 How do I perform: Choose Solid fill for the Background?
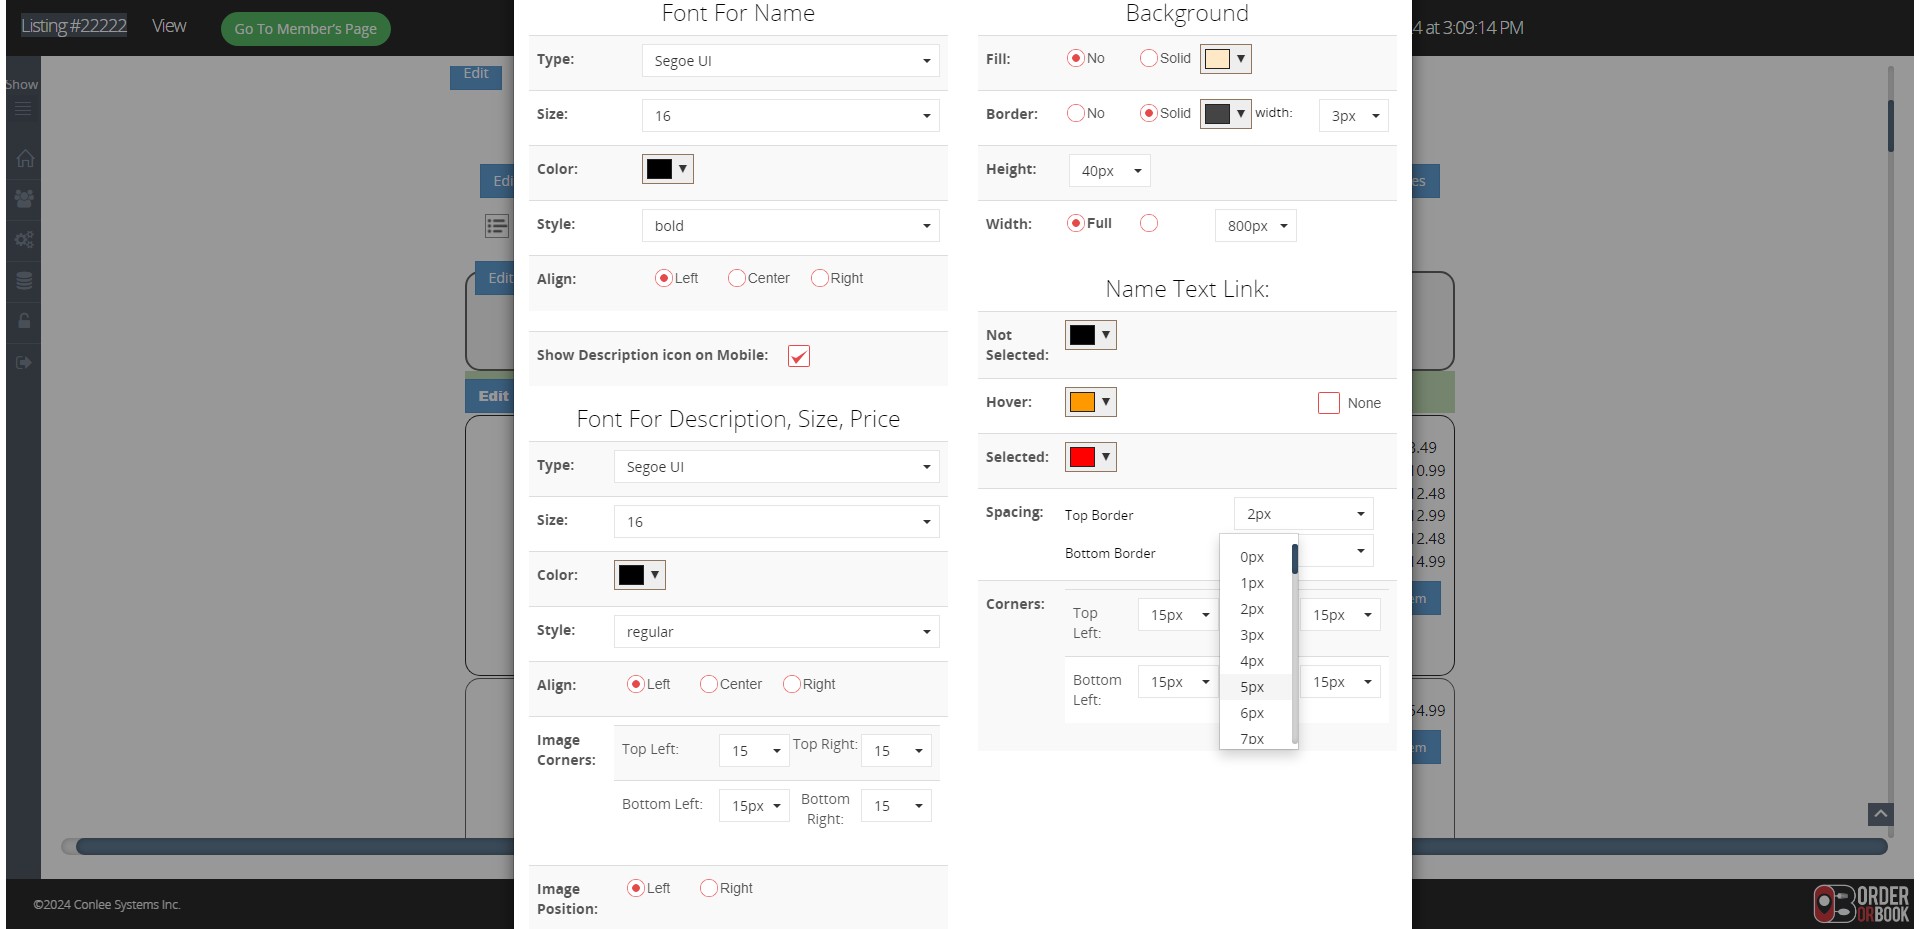pos(1148,58)
